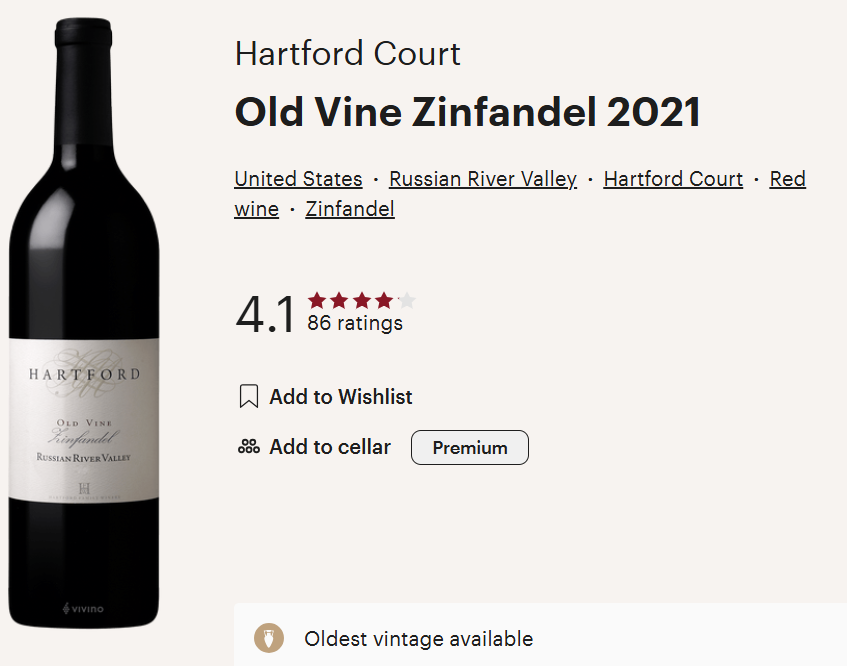Click the third rating star
The image size is (847, 666).
tap(361, 300)
